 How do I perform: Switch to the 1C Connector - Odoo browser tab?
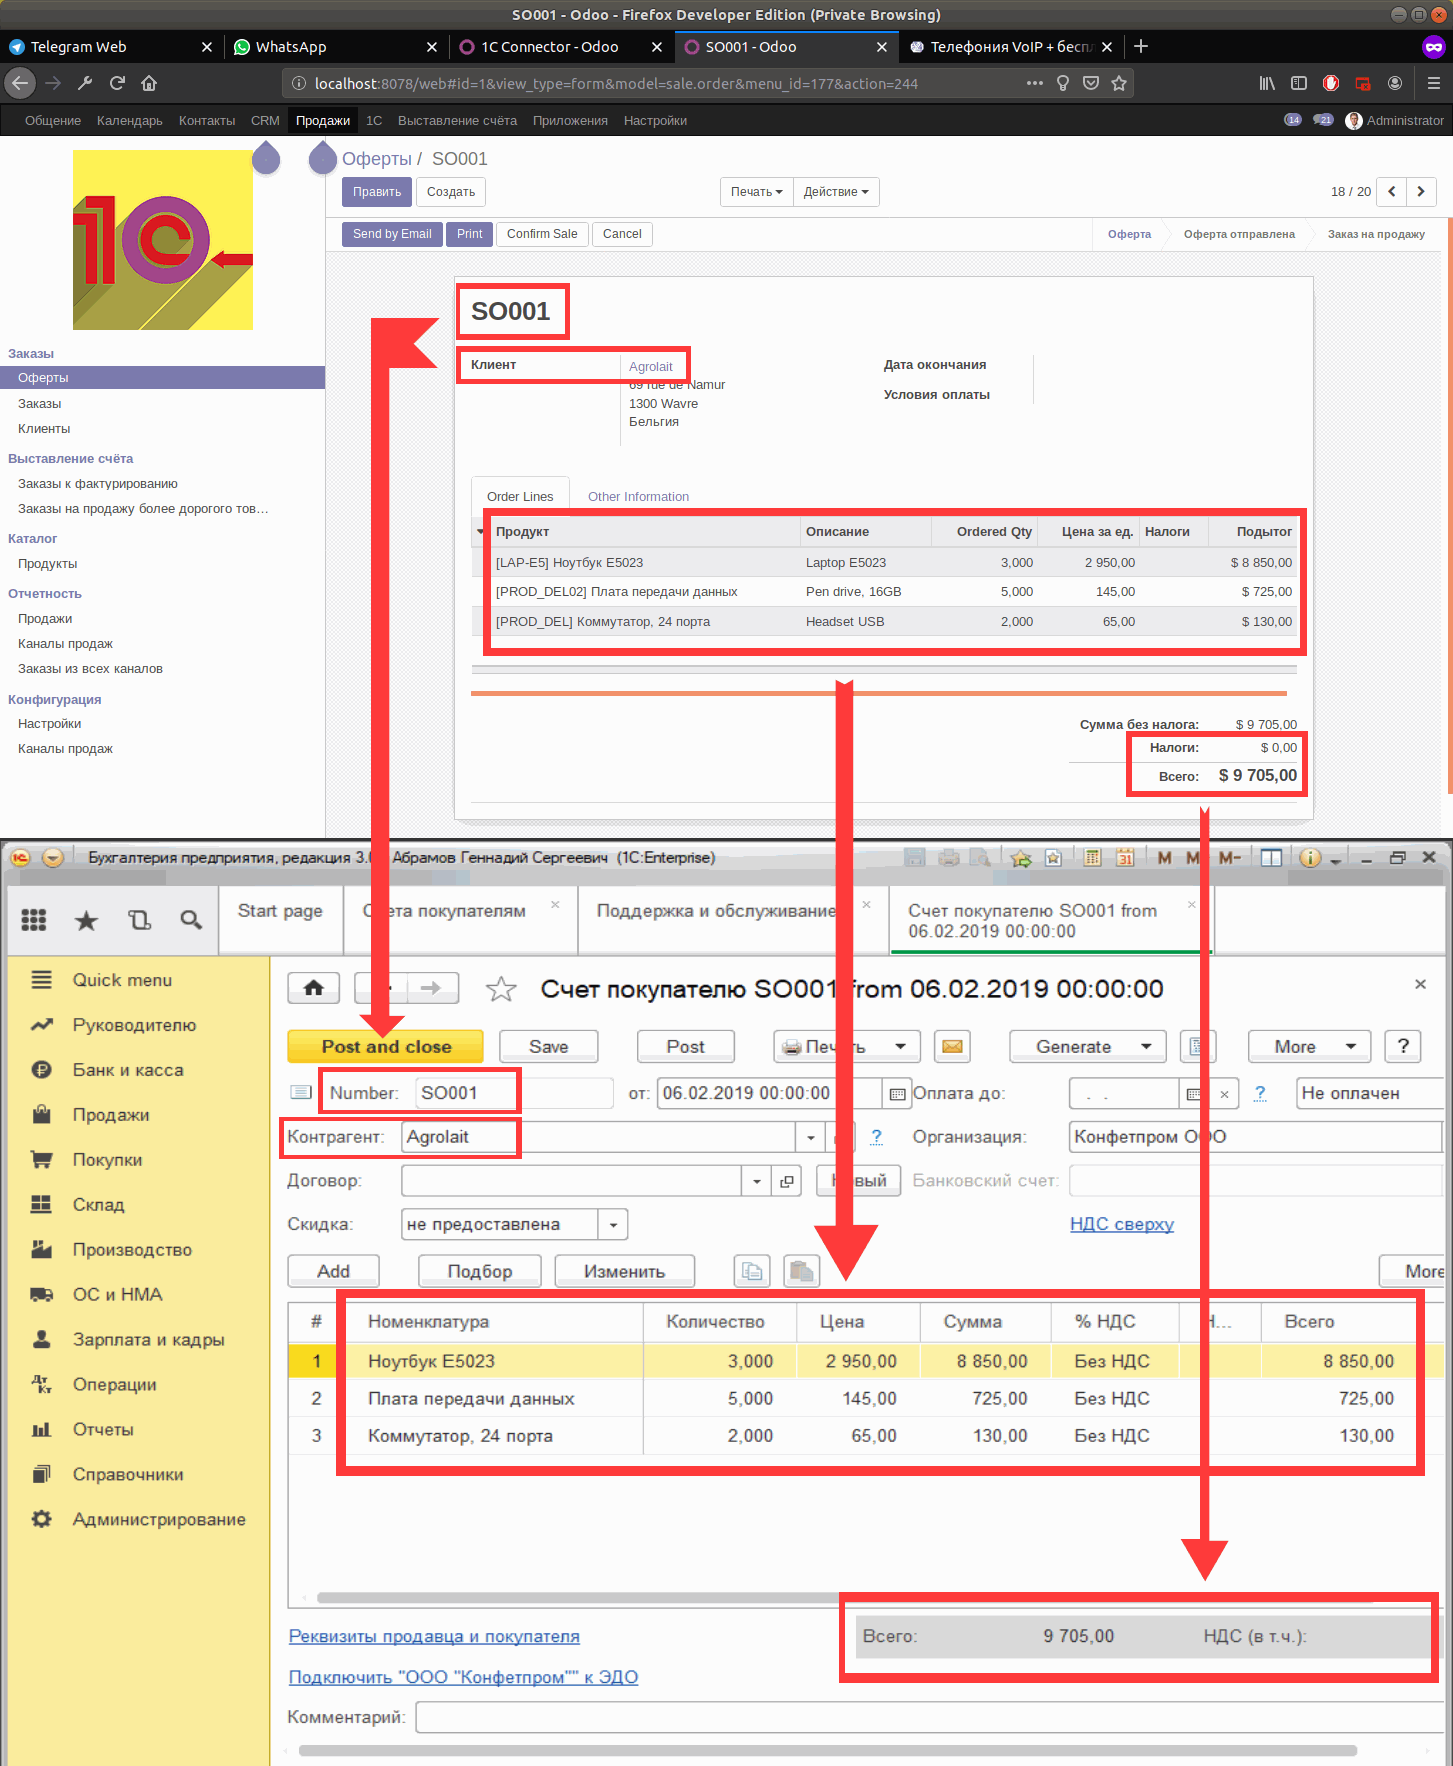548,47
